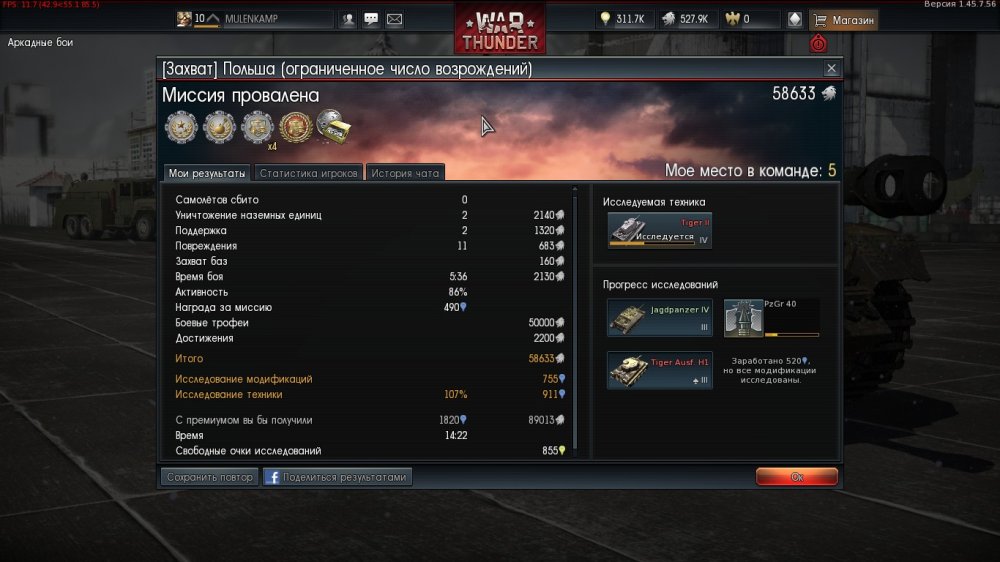Select the Мои результаты tab
Screen dimensions: 1000x562
[x=207, y=173]
